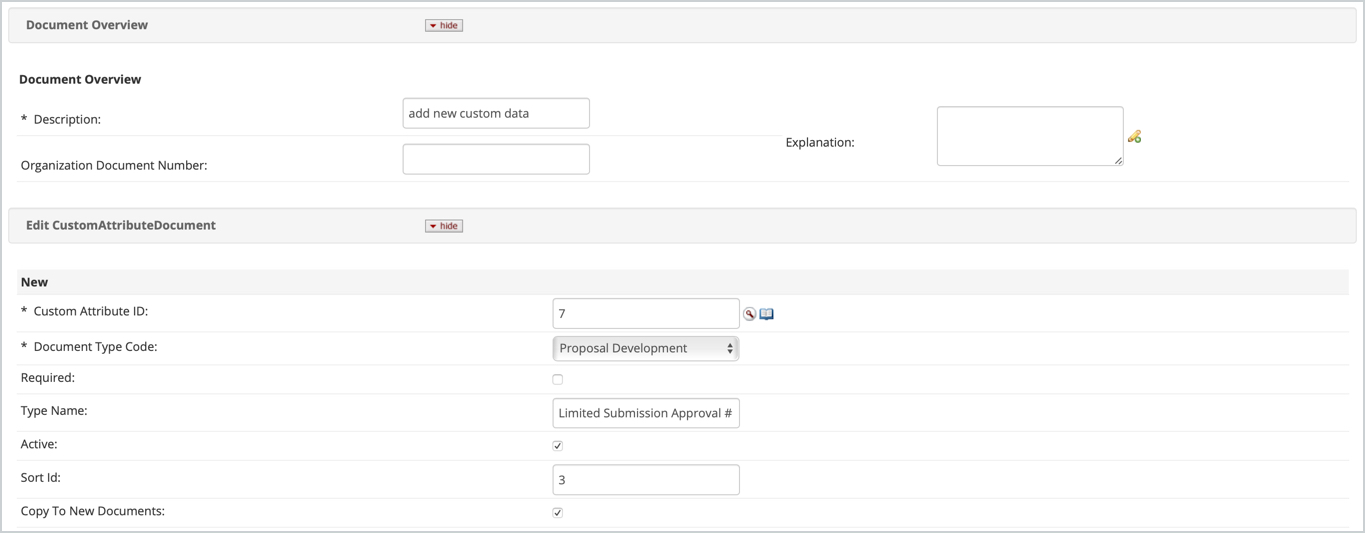1365x533 pixels.
Task: Edit the Type Name field
Action: (x=646, y=413)
